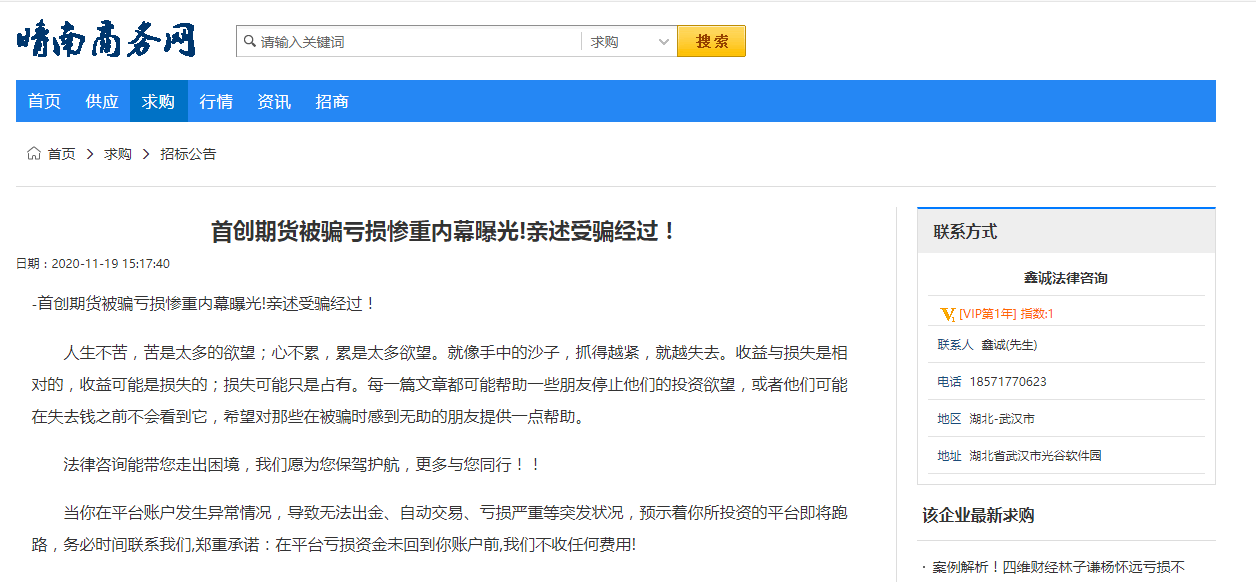Click contact name 鑫诚(先生)
1256x582 pixels.
(x=1009, y=345)
